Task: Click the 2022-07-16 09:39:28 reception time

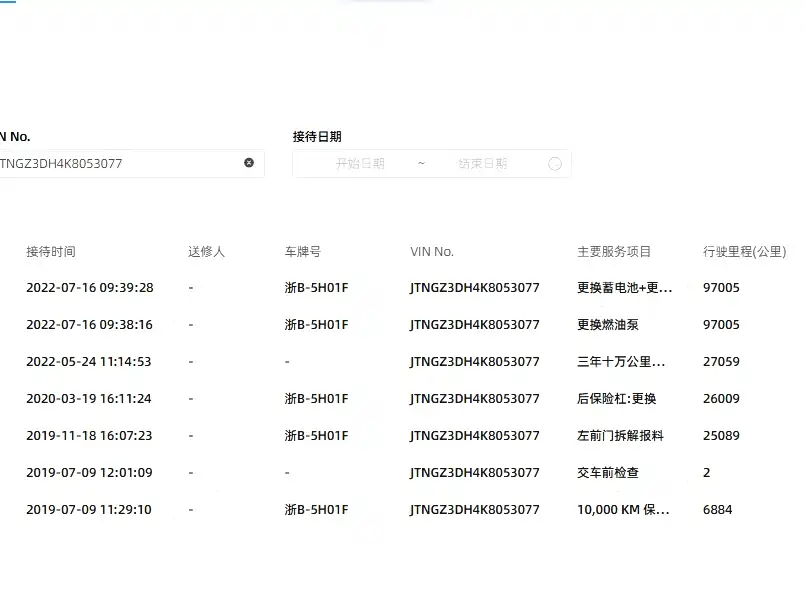Action: [90, 288]
